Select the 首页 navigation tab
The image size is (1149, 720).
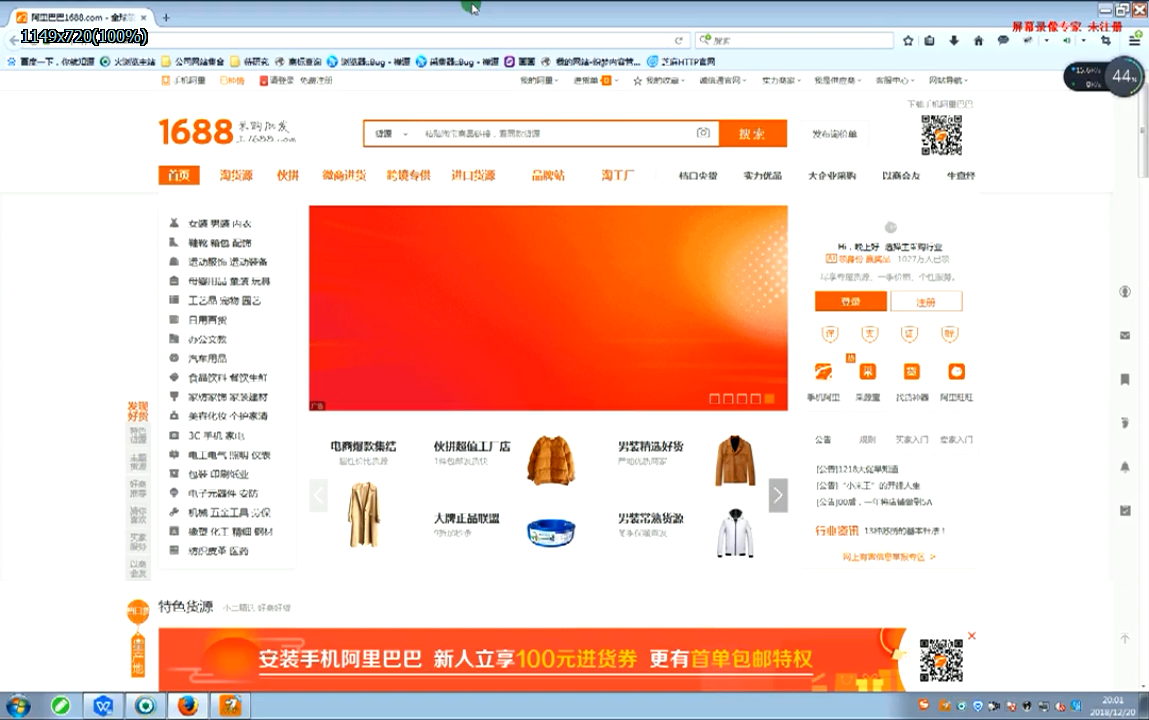click(x=179, y=175)
